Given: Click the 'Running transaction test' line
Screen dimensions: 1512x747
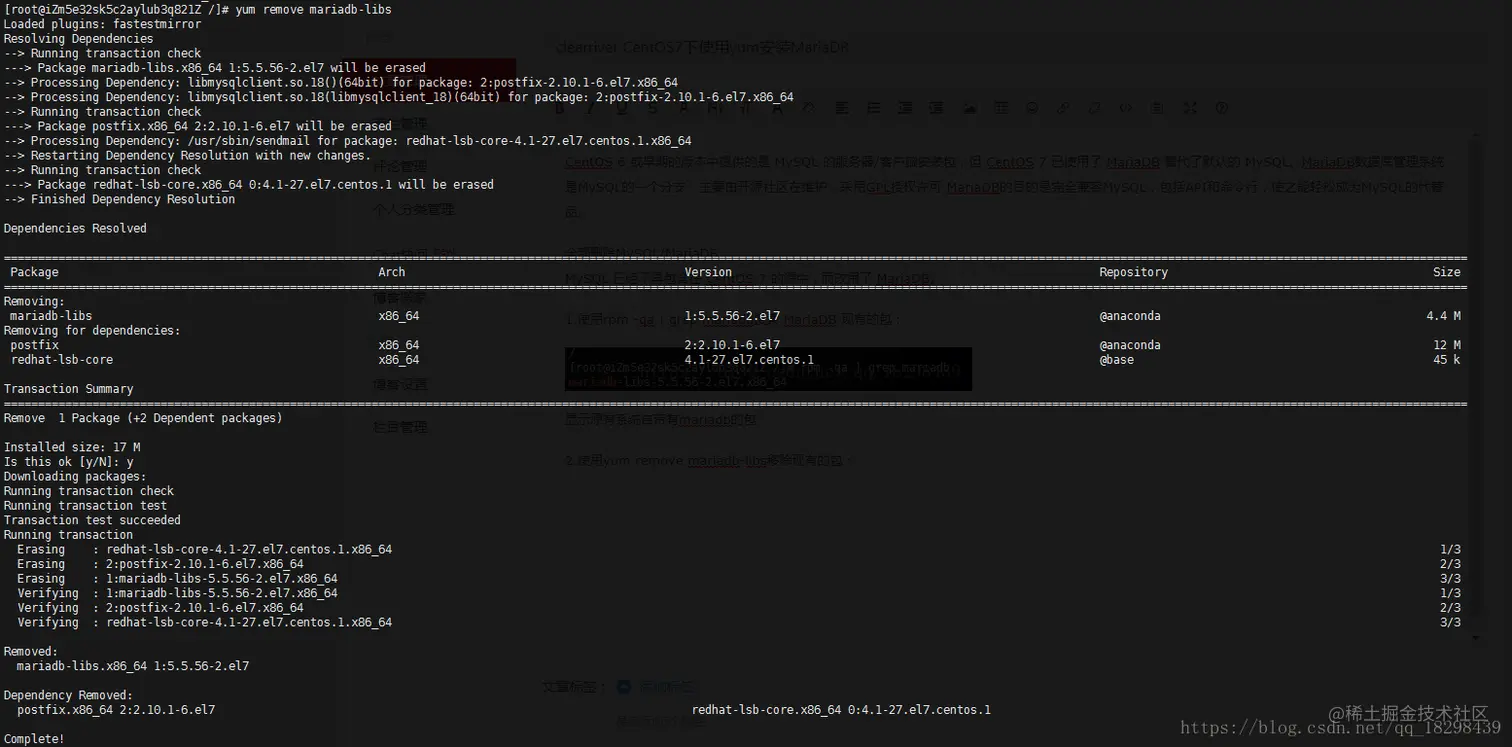Looking at the screenshot, I should point(85,505).
